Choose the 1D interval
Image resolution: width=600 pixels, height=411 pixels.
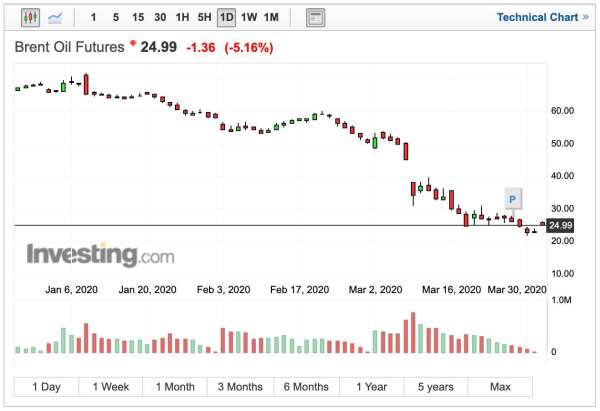tap(226, 18)
